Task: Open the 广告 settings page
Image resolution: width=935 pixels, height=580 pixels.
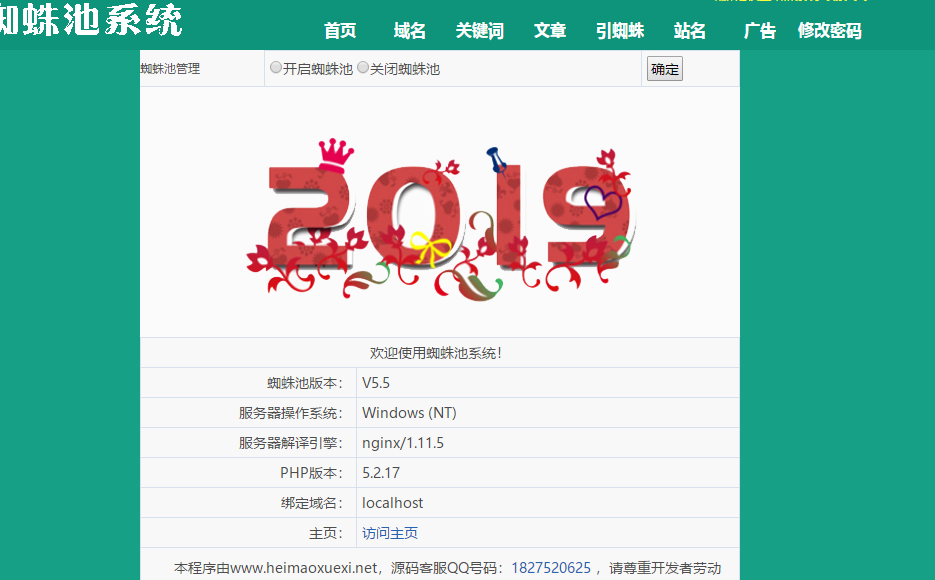Action: pyautogui.click(x=760, y=31)
